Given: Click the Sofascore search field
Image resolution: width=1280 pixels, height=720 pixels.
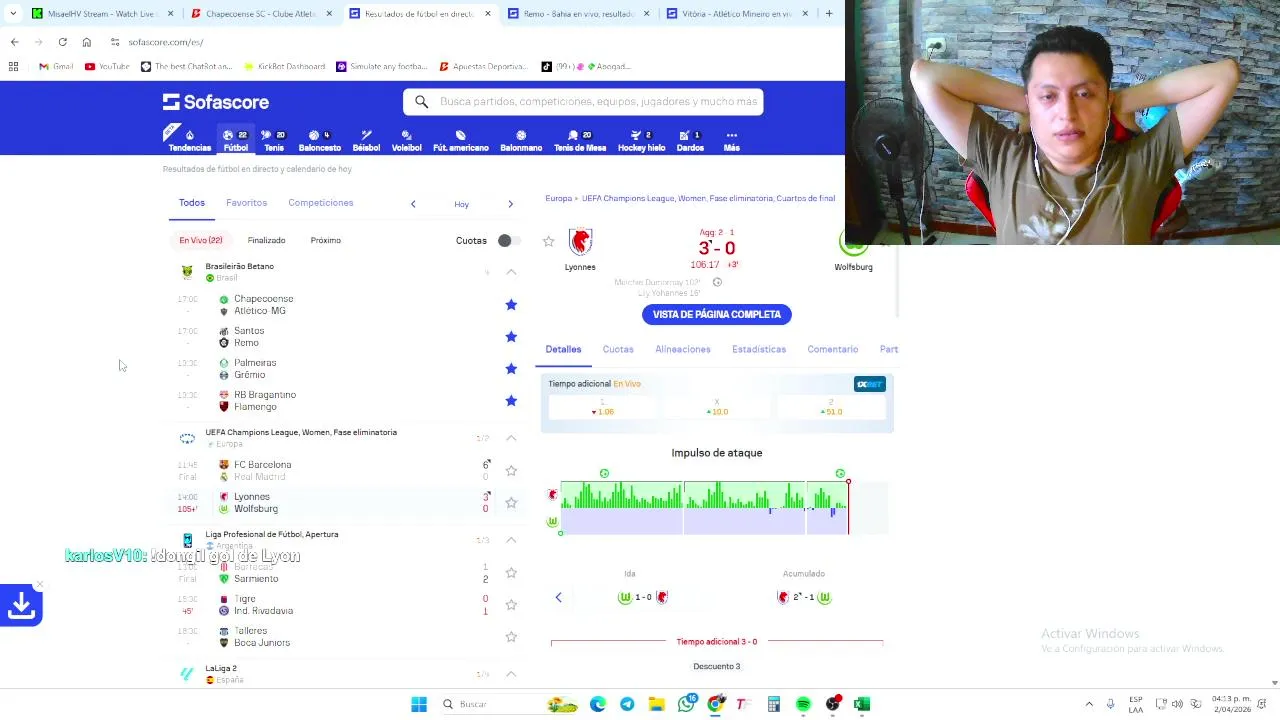Looking at the screenshot, I should [x=583, y=101].
